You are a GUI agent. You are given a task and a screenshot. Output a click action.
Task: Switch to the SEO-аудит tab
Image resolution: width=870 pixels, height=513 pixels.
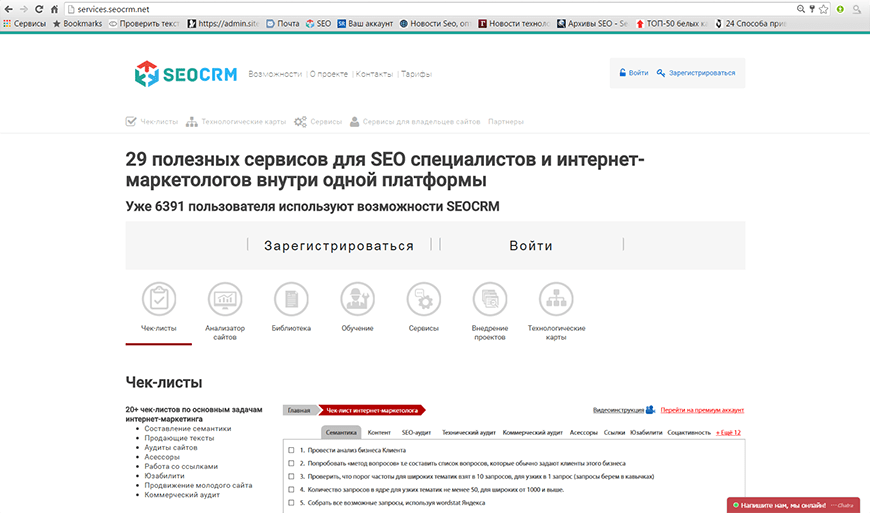point(416,433)
